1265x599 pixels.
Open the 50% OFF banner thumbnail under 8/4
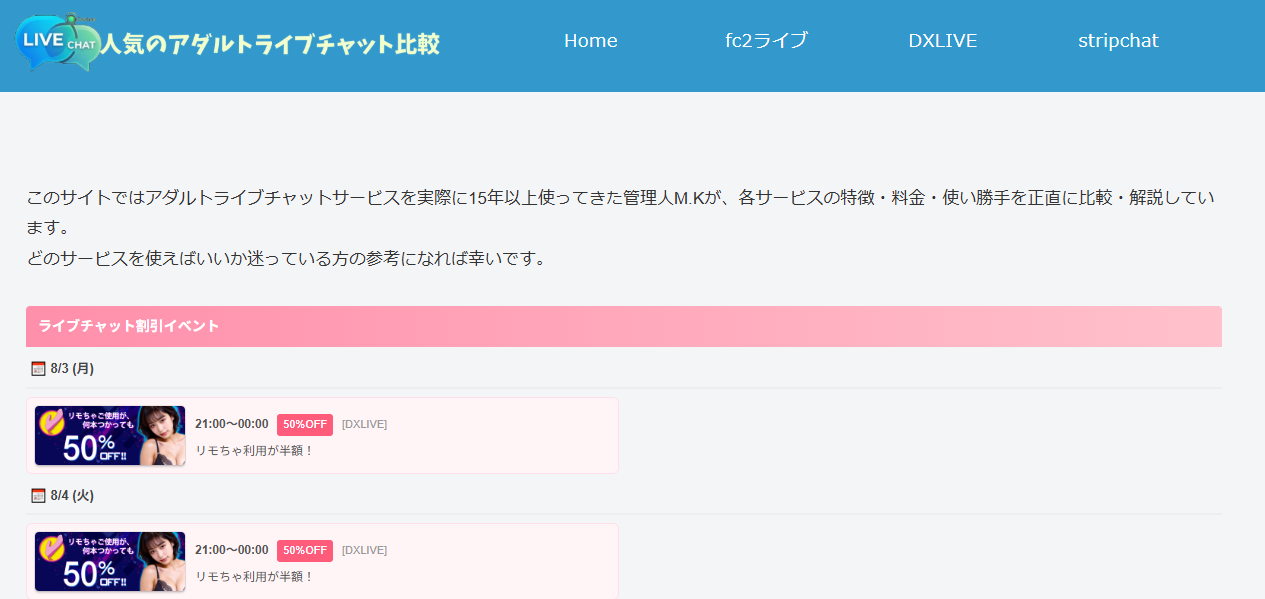(x=110, y=562)
